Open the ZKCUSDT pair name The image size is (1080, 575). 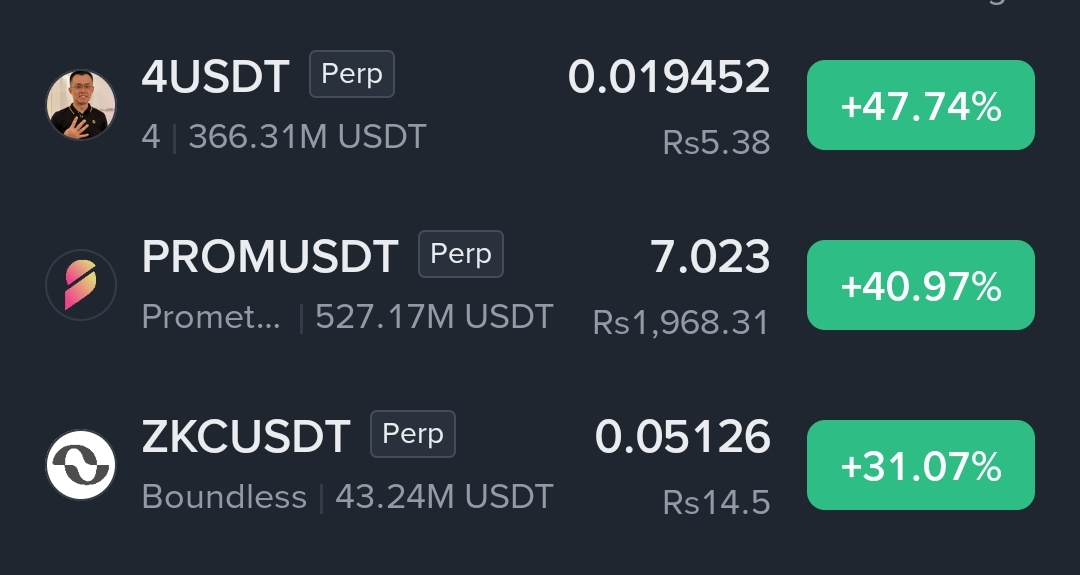click(x=246, y=437)
